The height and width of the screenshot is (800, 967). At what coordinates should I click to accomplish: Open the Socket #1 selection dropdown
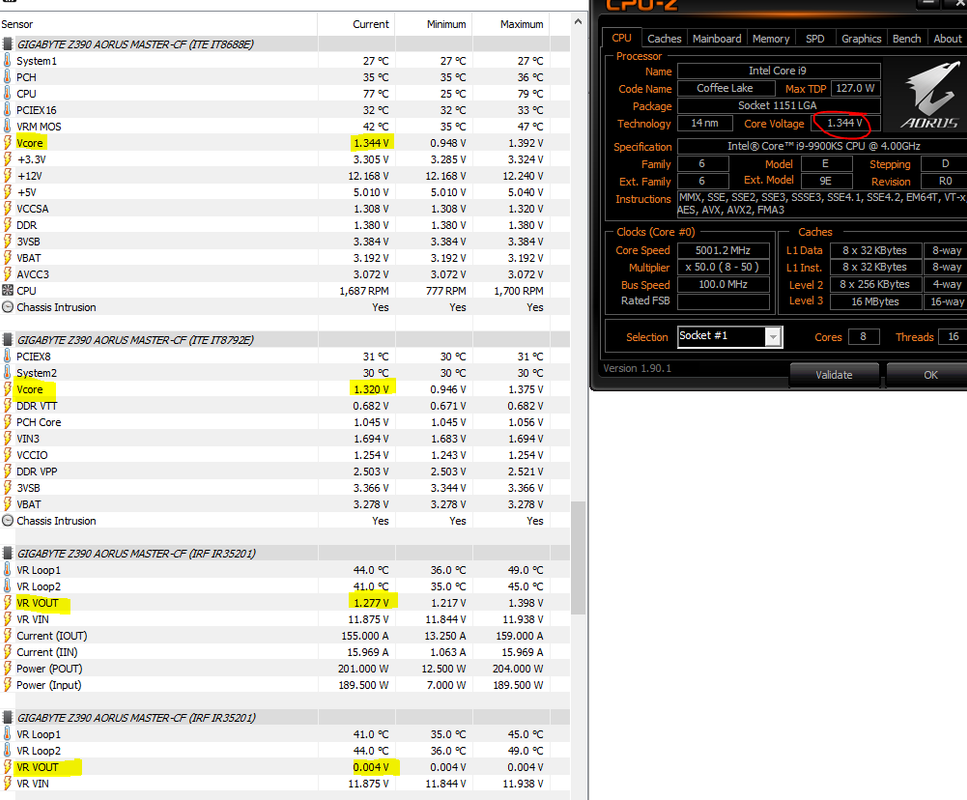(730, 337)
